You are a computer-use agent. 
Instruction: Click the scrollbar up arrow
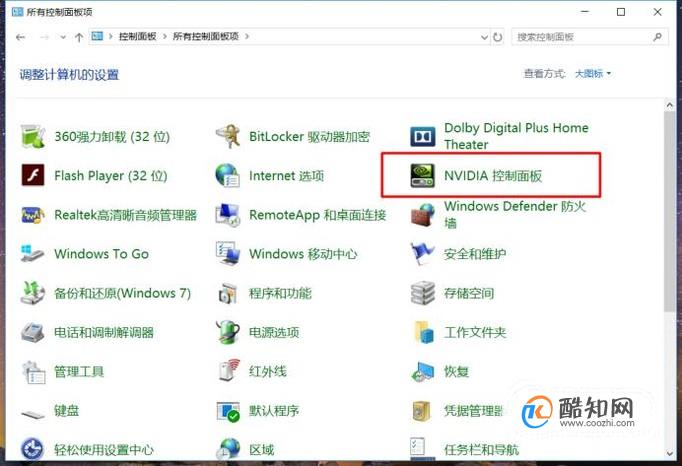tap(669, 105)
